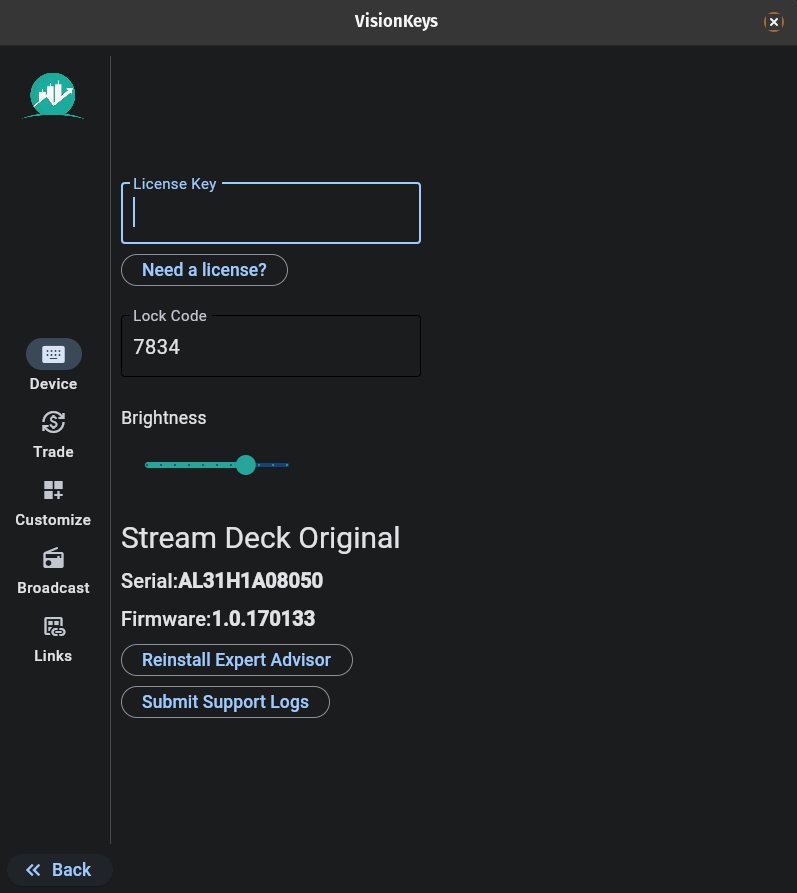797x893 pixels.
Task: Click Reinstall Expert Advisor button
Action: tap(237, 660)
